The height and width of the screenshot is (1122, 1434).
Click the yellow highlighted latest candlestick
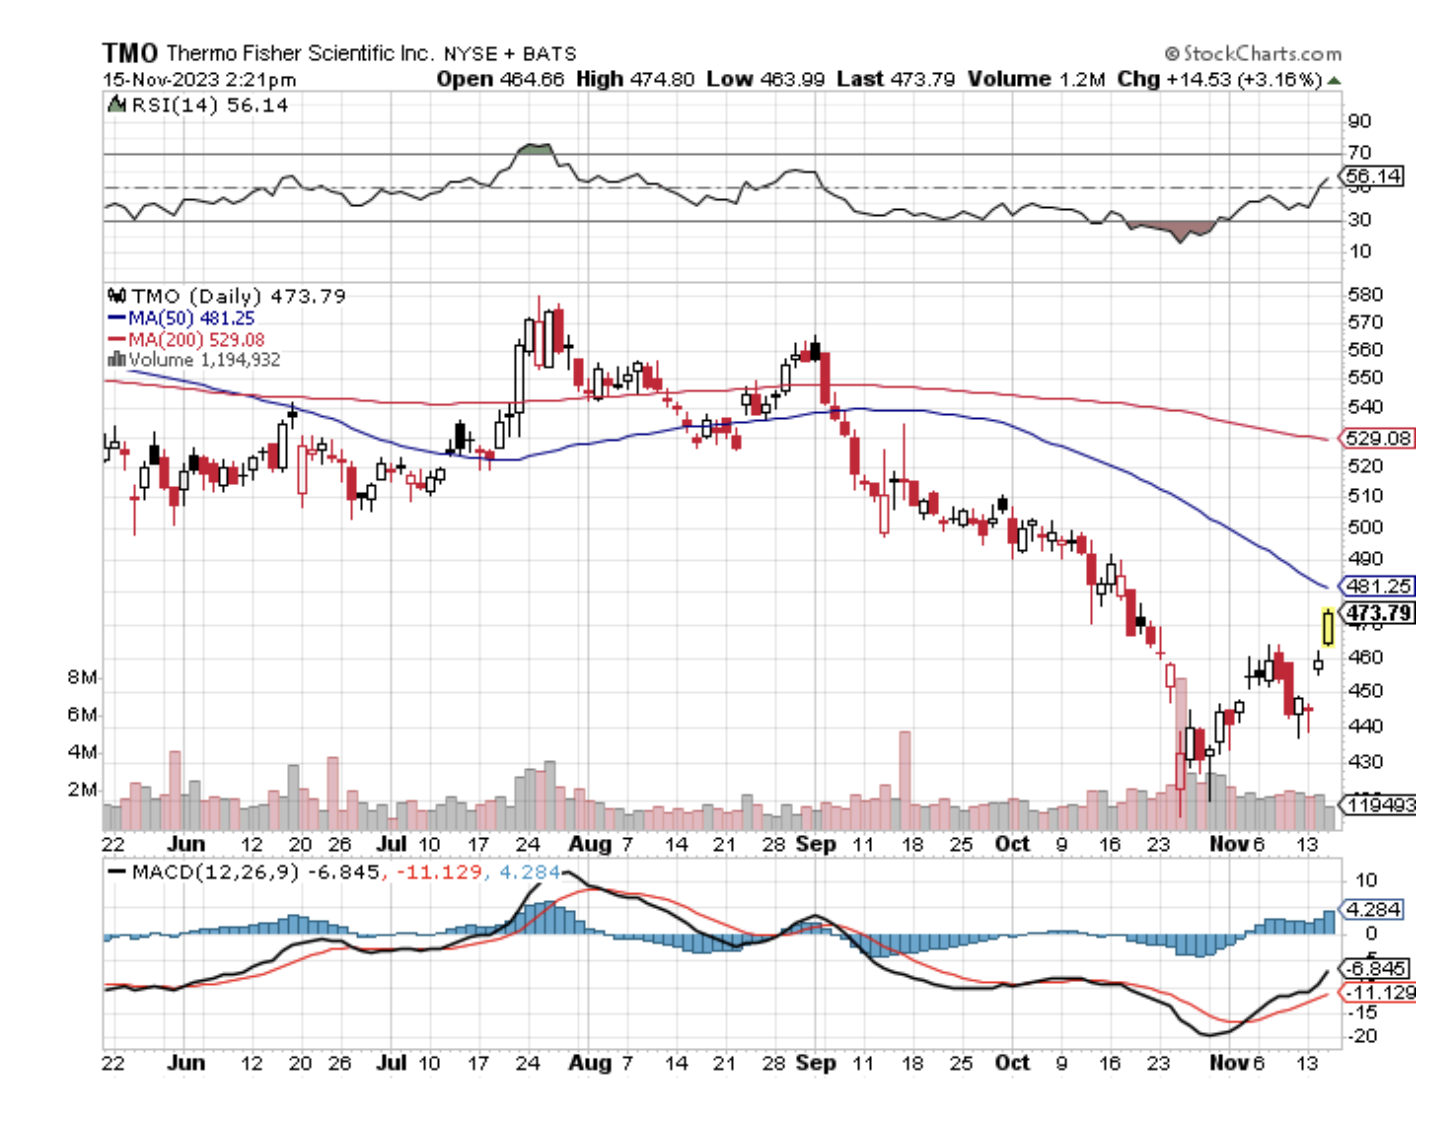pos(1327,628)
